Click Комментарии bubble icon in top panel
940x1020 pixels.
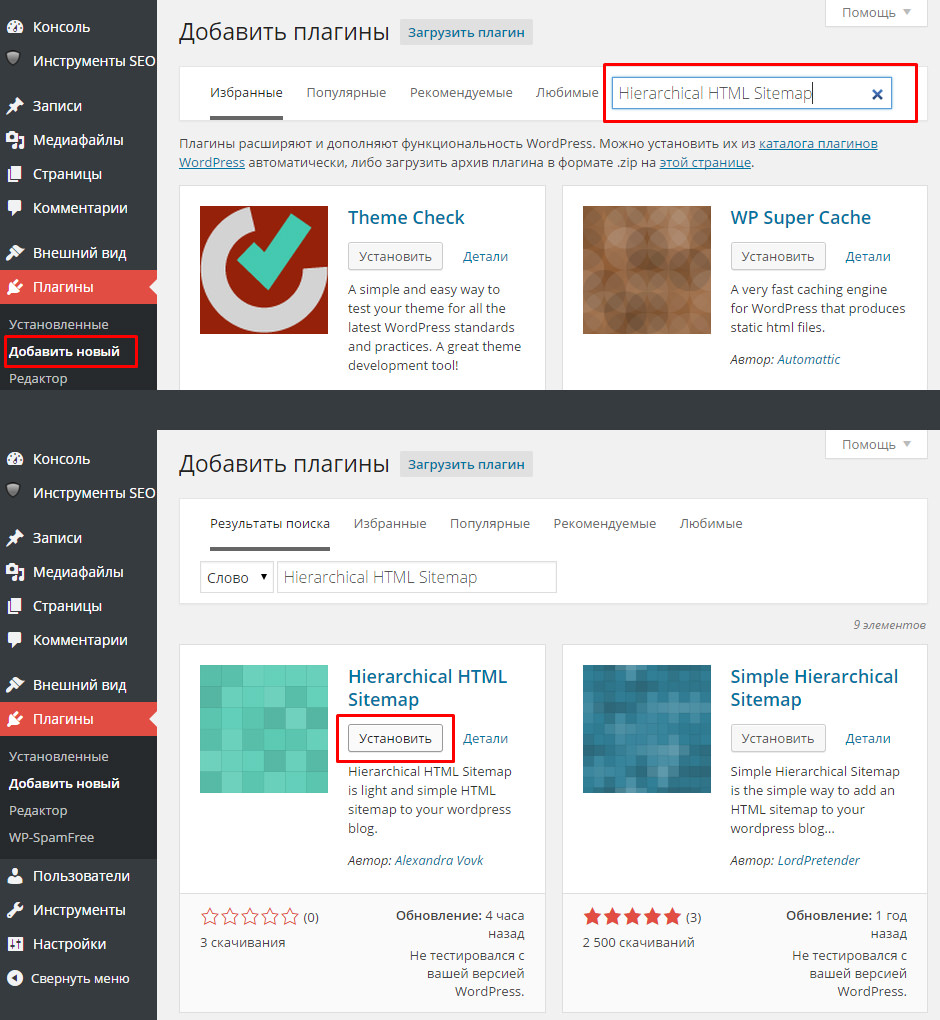pos(15,208)
